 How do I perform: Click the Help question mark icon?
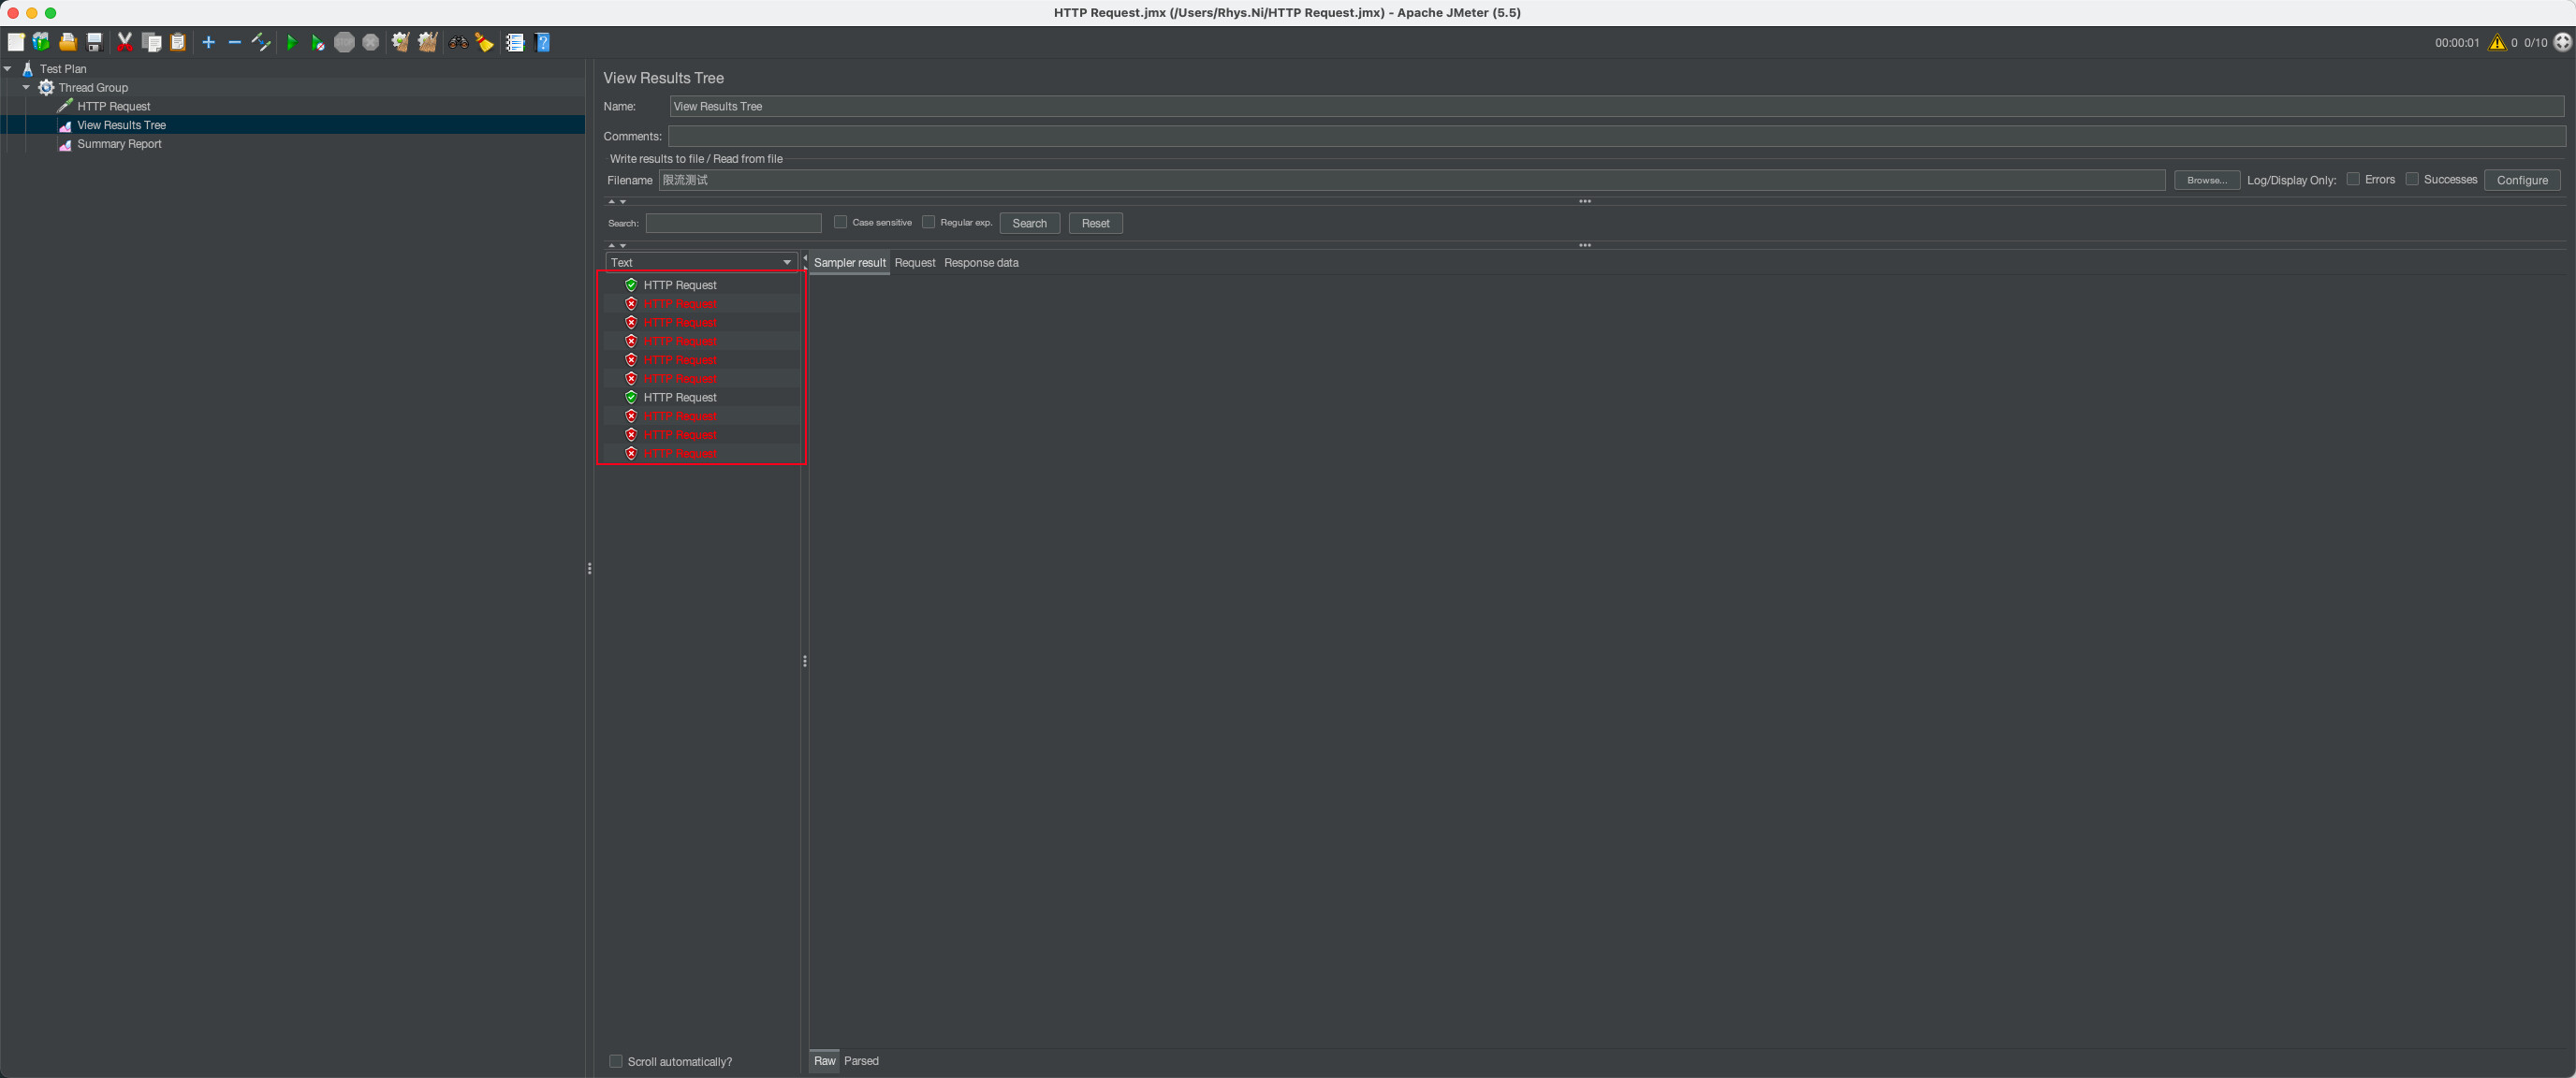(x=543, y=42)
